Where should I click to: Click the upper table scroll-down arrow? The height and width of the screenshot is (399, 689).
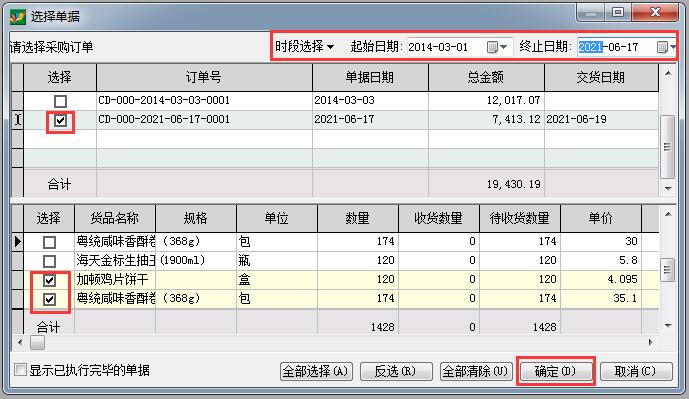[x=668, y=189]
